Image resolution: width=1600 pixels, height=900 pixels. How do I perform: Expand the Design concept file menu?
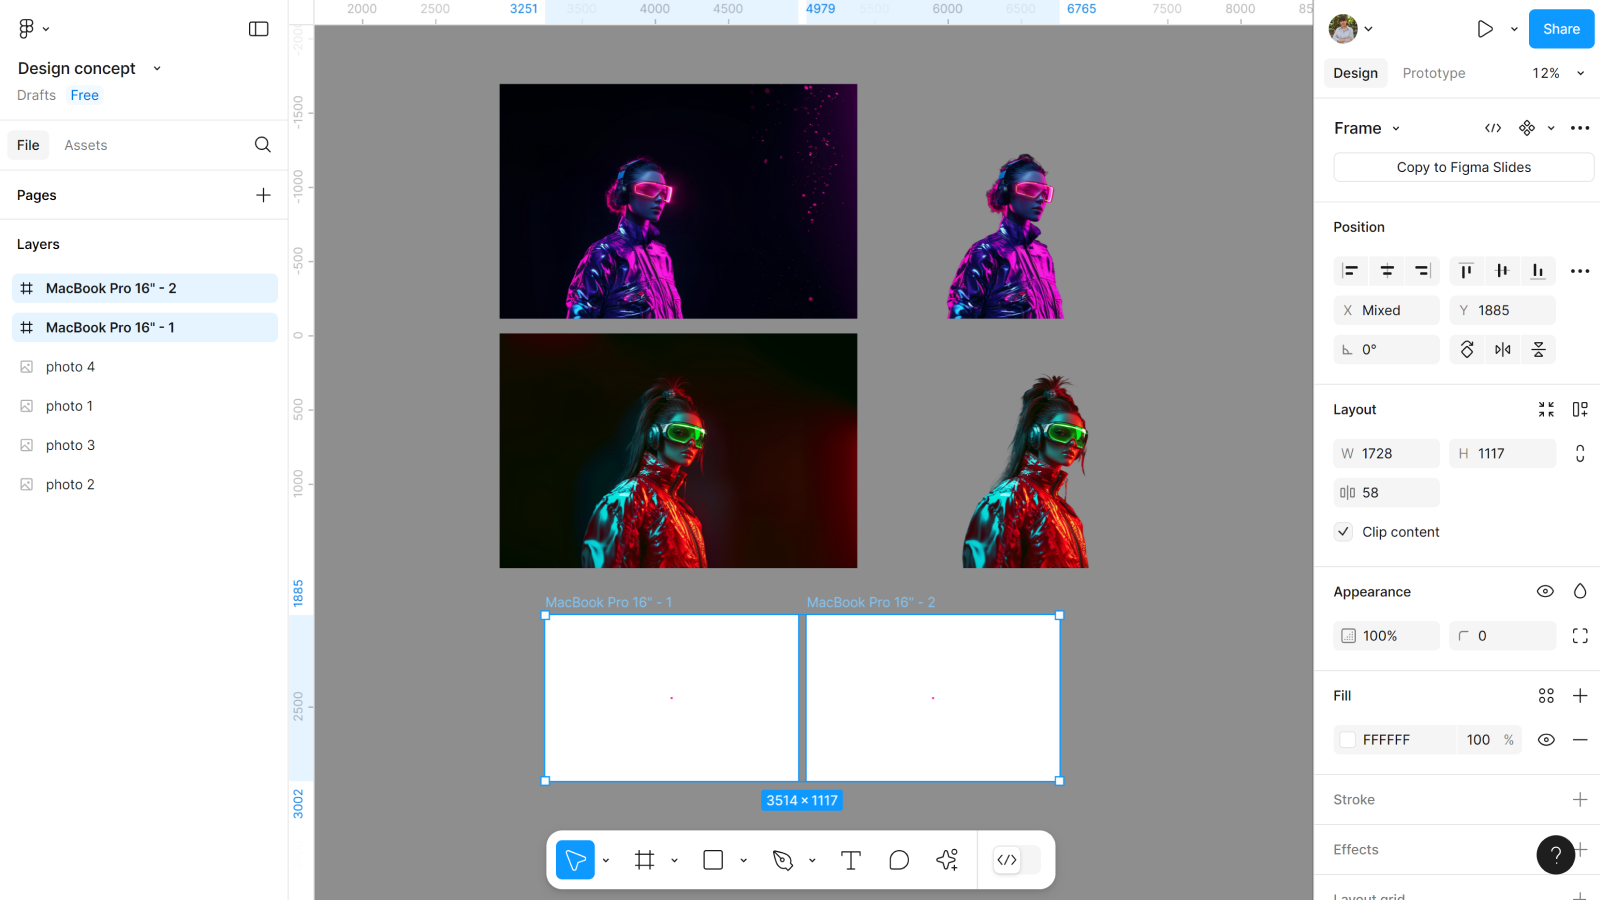(x=157, y=69)
